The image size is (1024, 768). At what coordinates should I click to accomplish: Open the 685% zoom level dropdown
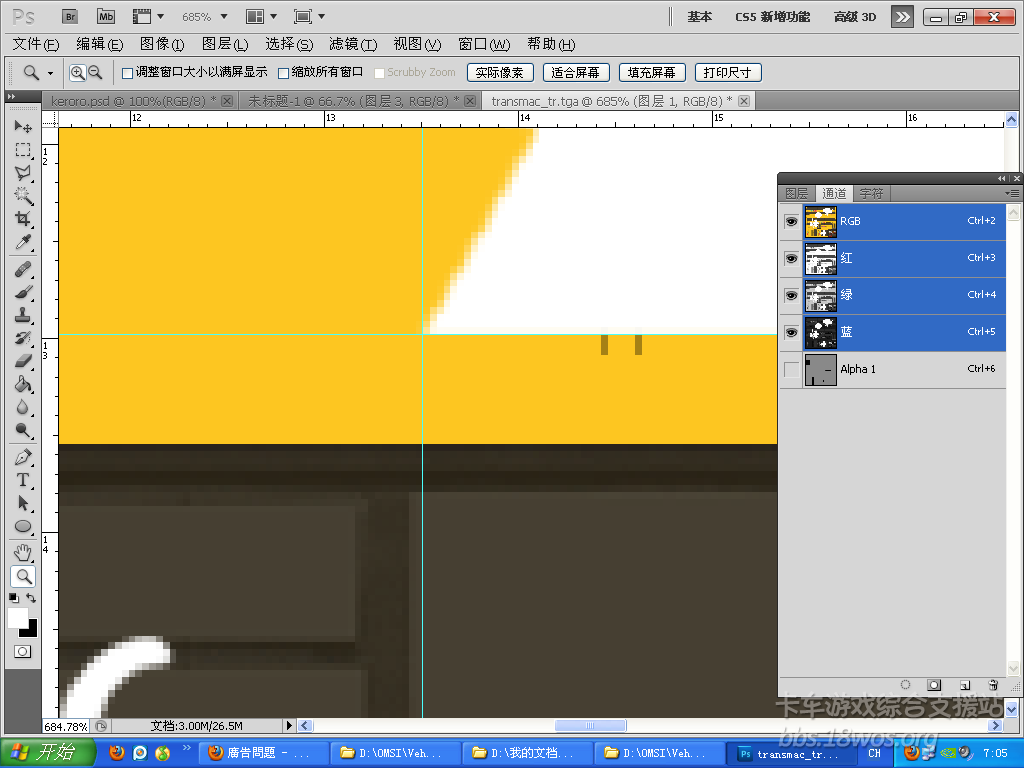204,17
